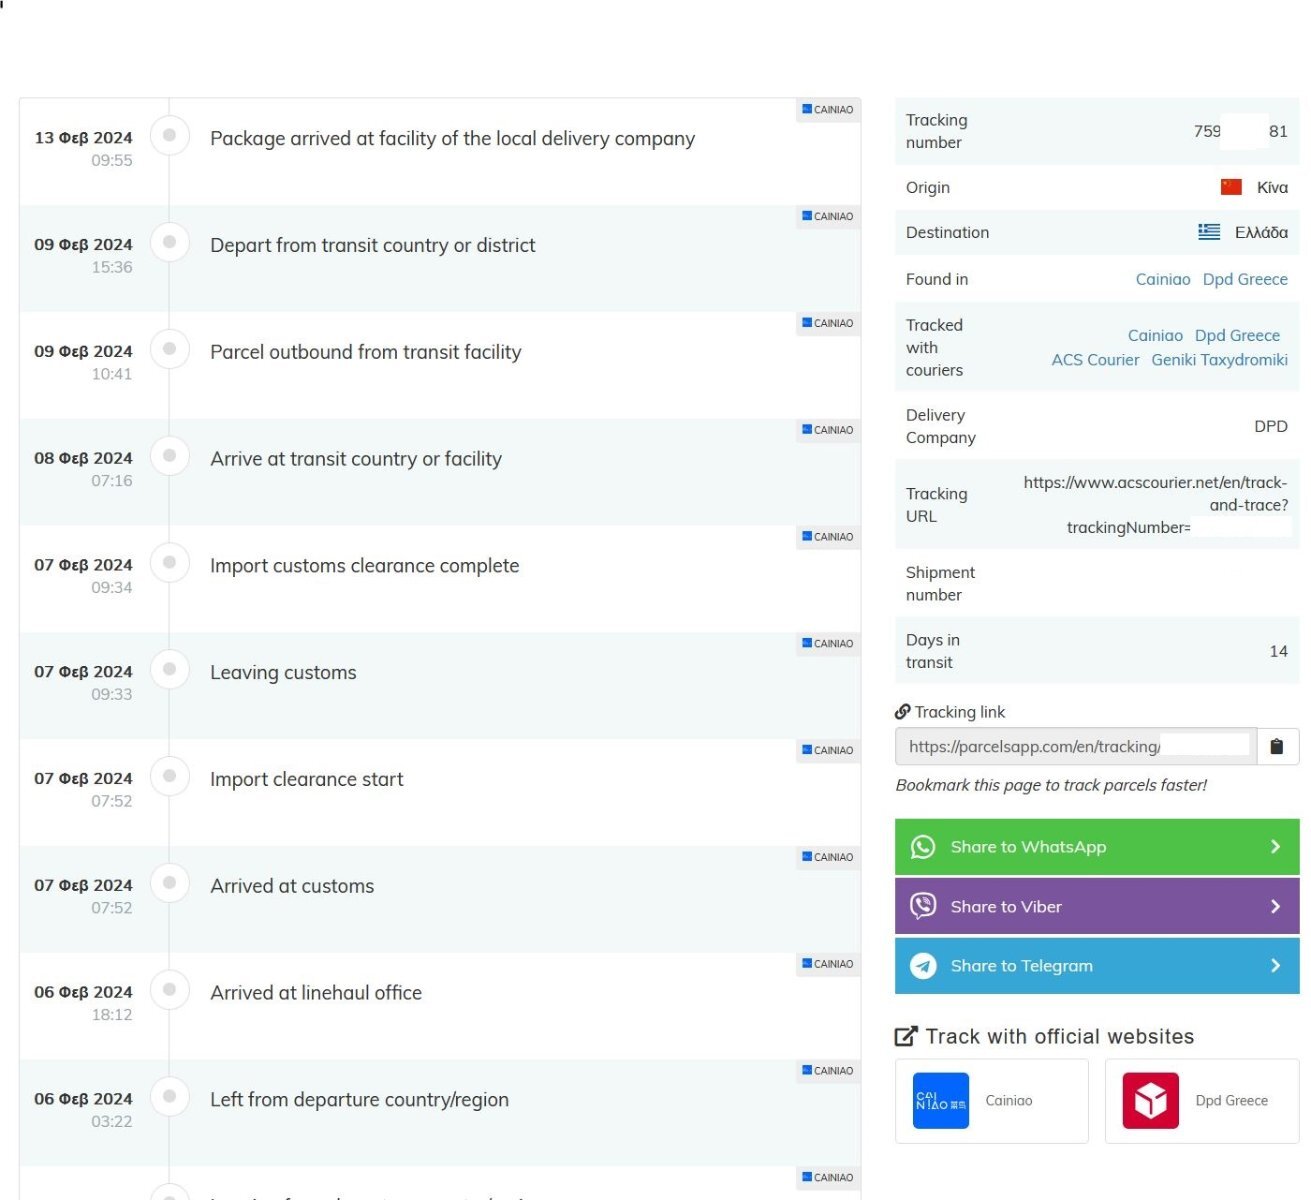1311x1200 pixels.
Task: Click the China flag icon next to Origin
Action: click(1231, 187)
